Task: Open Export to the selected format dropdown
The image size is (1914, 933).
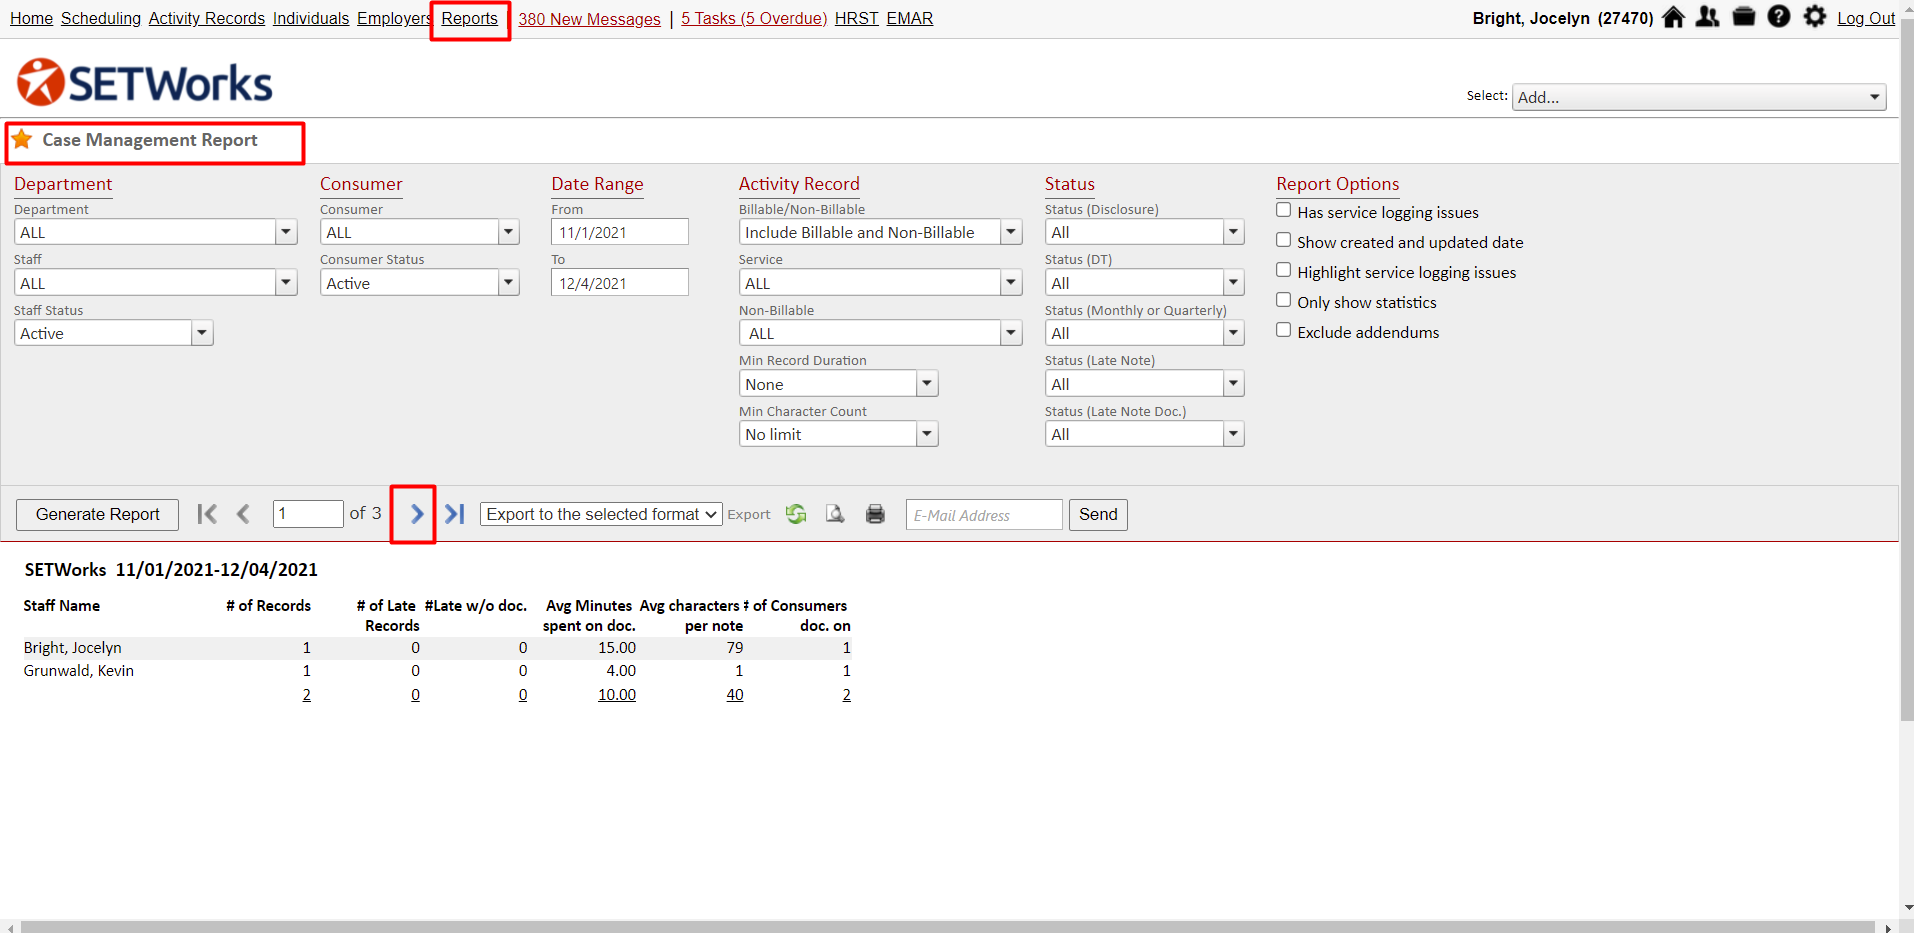Action: point(601,514)
